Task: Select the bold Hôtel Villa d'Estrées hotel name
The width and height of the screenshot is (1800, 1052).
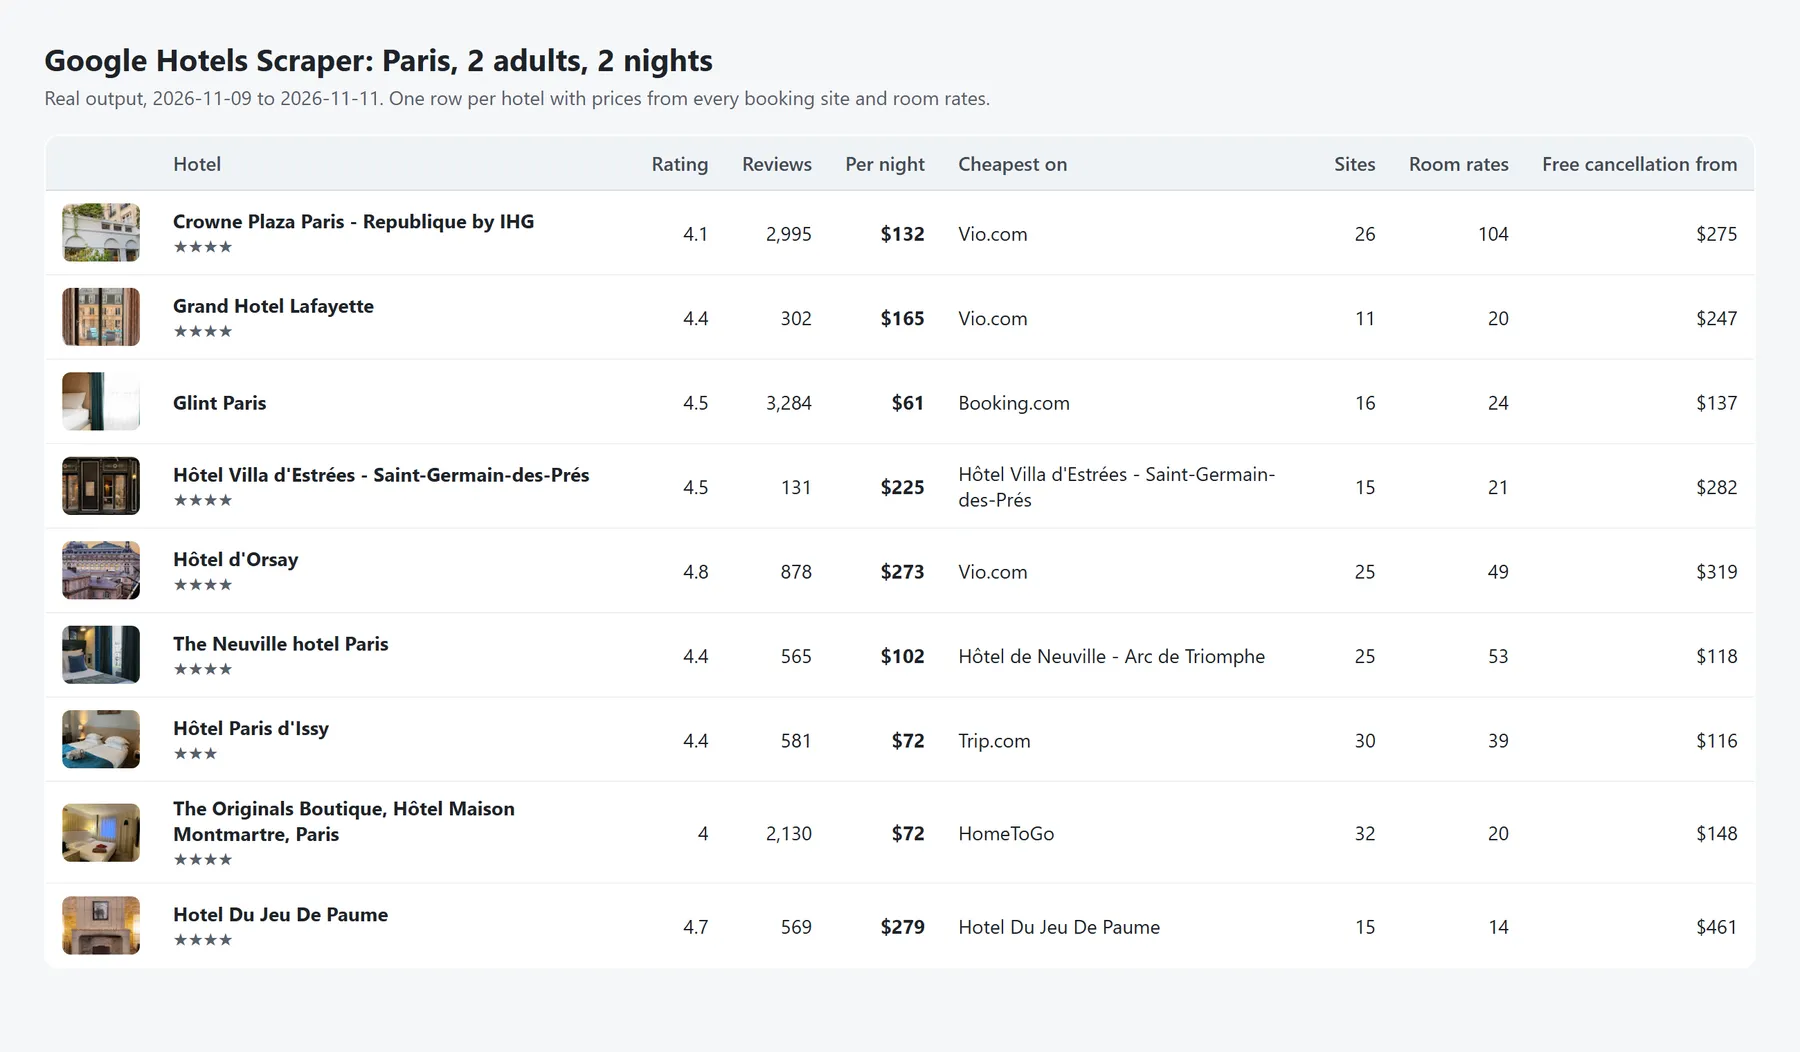Action: (381, 475)
